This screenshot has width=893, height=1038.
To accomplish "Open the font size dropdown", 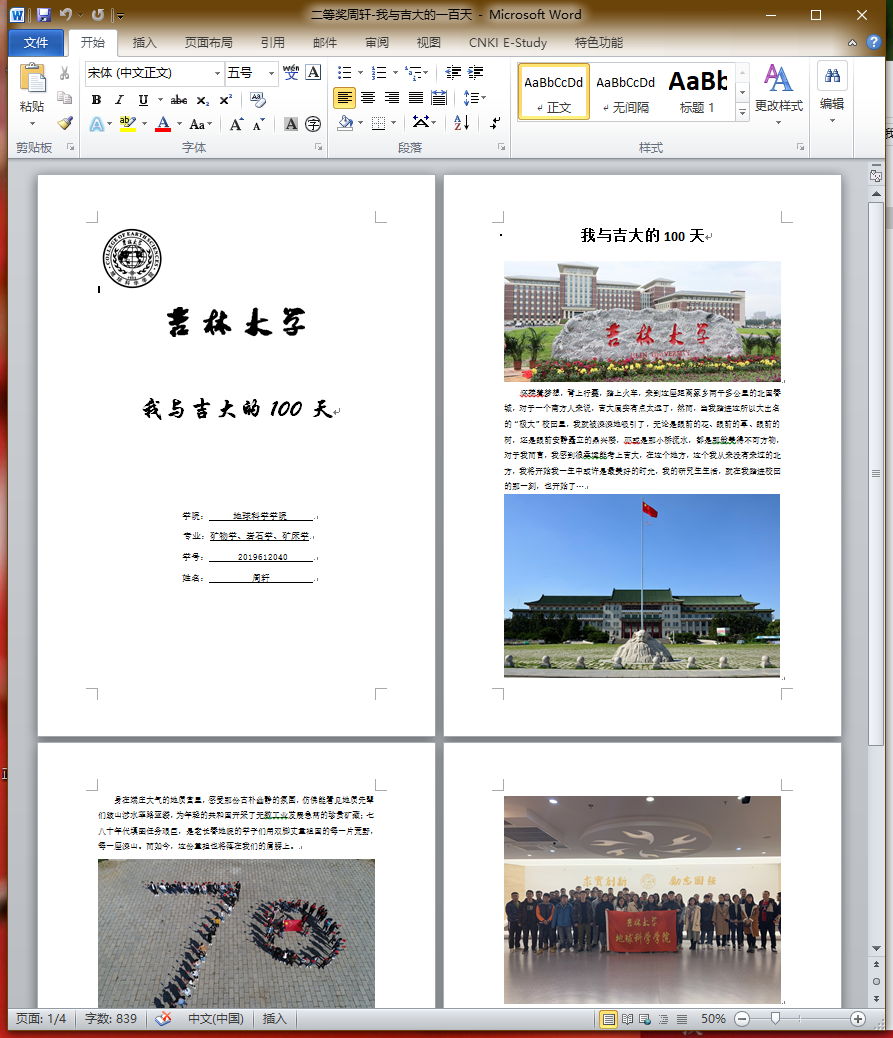I will click(x=271, y=73).
